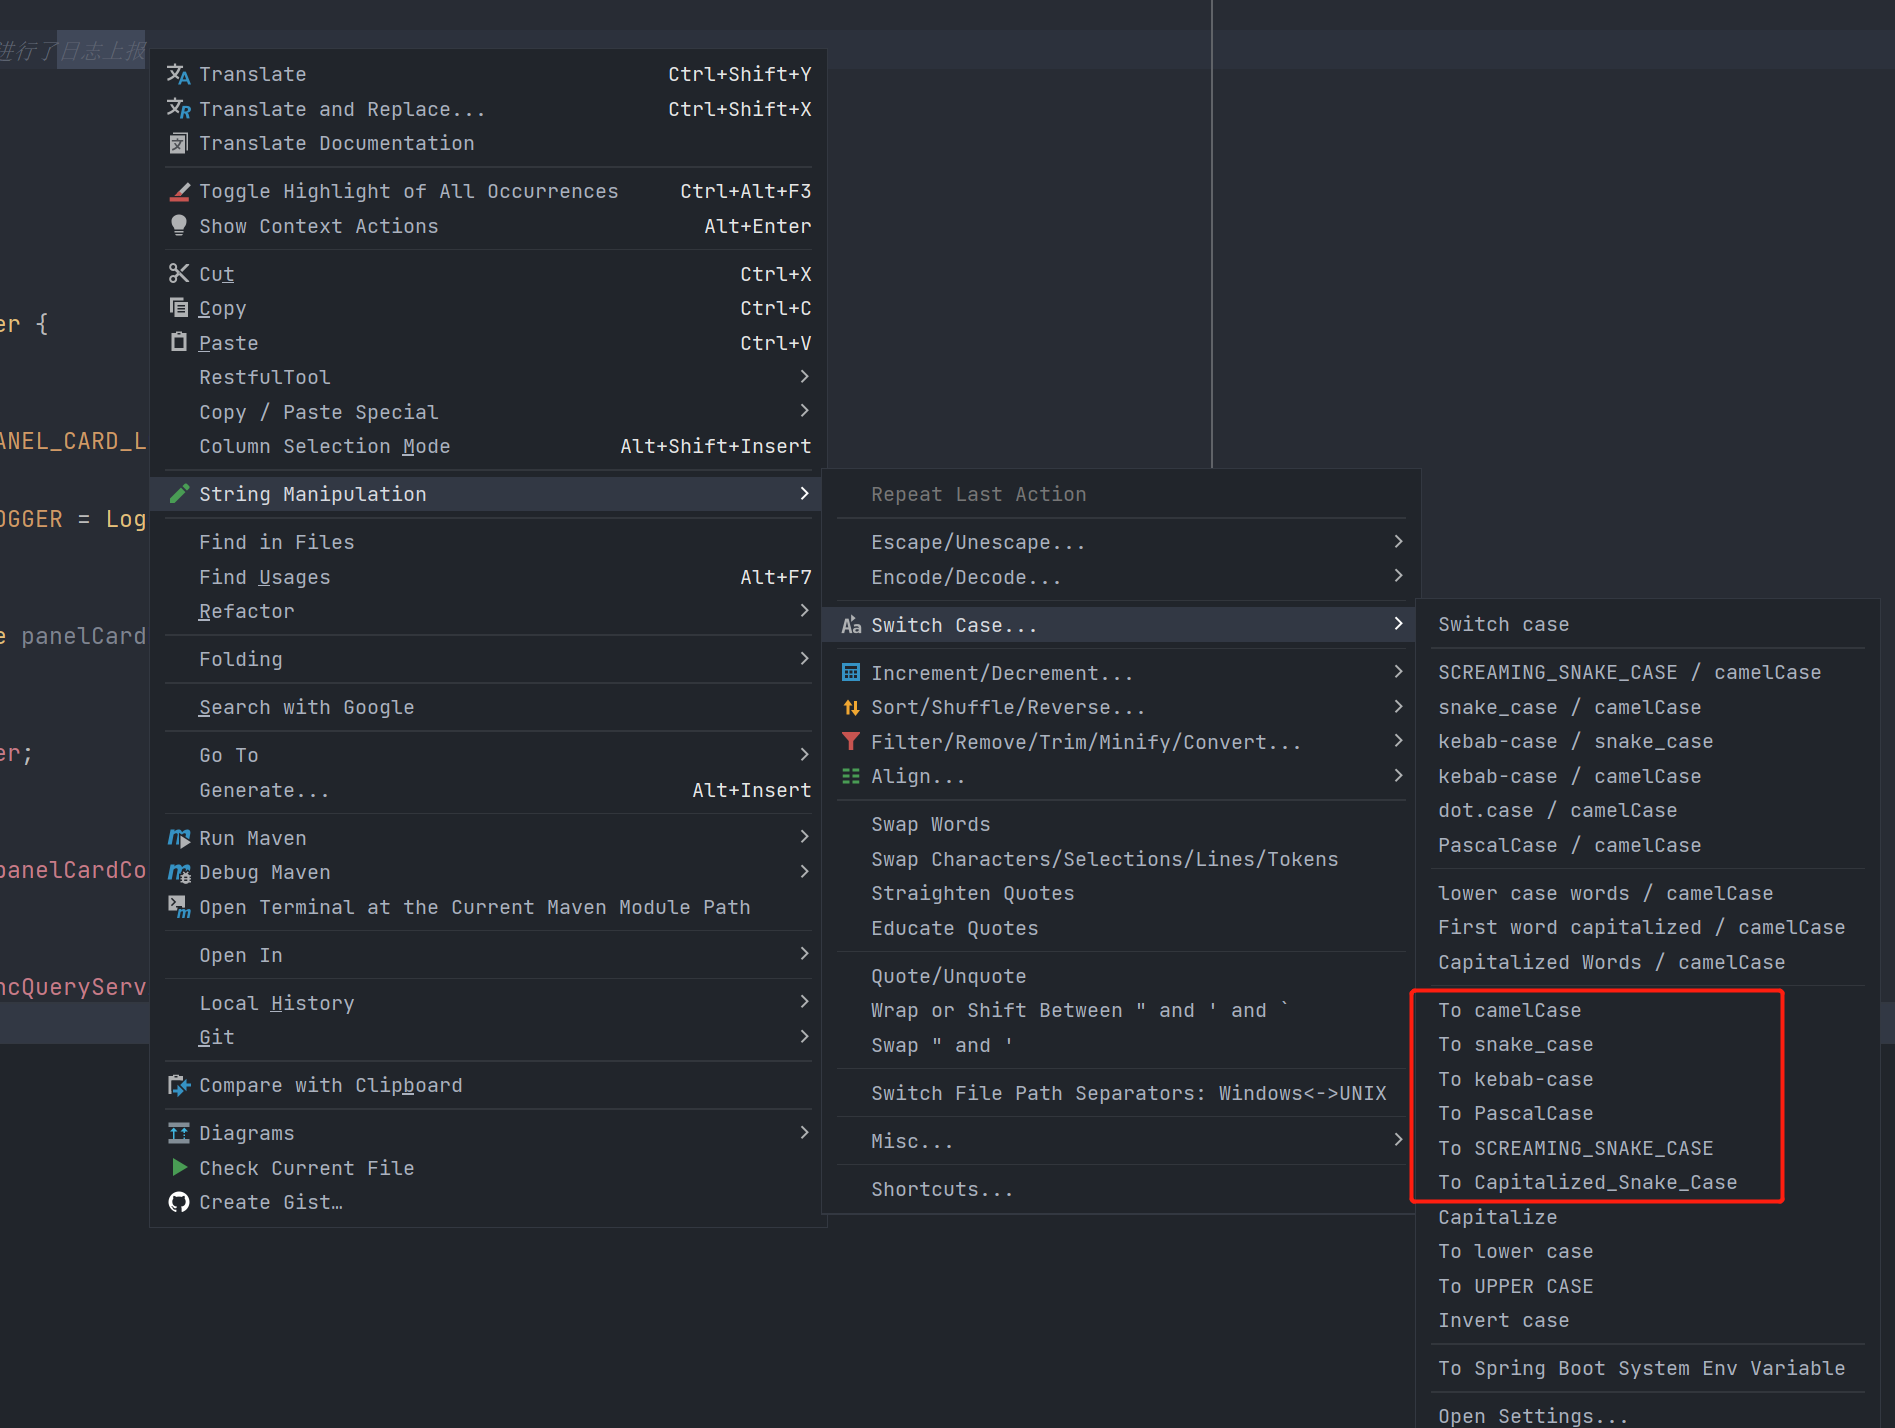Click the Open Terminal Maven icon
This screenshot has width=1895, height=1428.
[179, 907]
